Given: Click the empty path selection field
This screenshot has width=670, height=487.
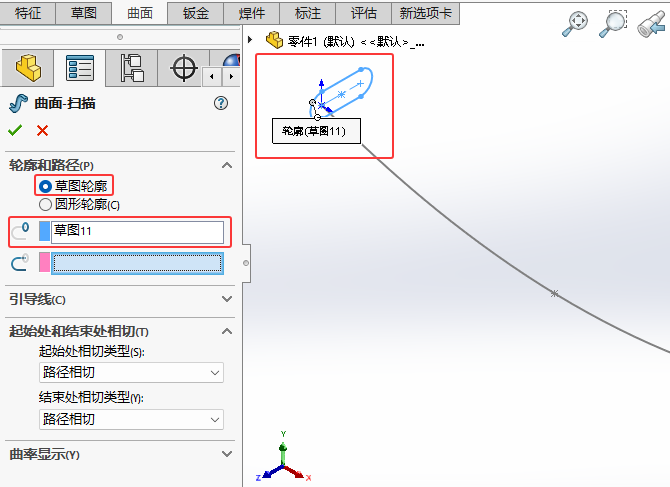Looking at the screenshot, I should (137, 263).
